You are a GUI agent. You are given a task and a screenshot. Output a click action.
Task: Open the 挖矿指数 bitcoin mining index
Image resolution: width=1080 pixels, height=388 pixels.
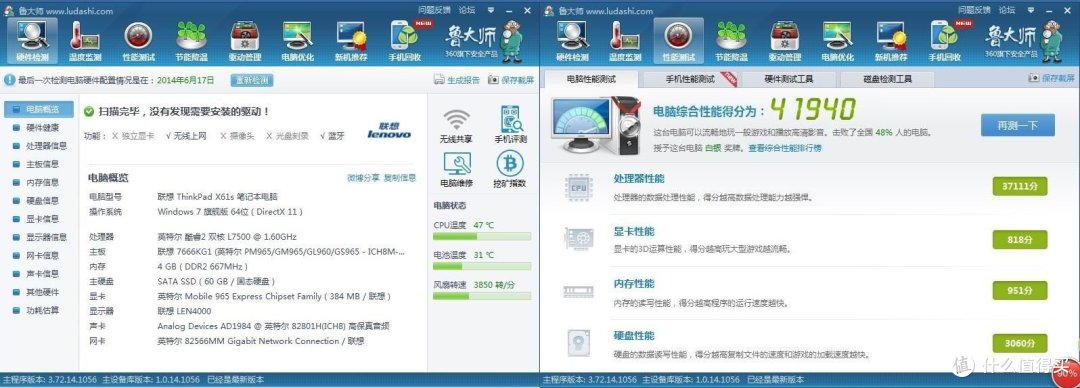click(510, 170)
